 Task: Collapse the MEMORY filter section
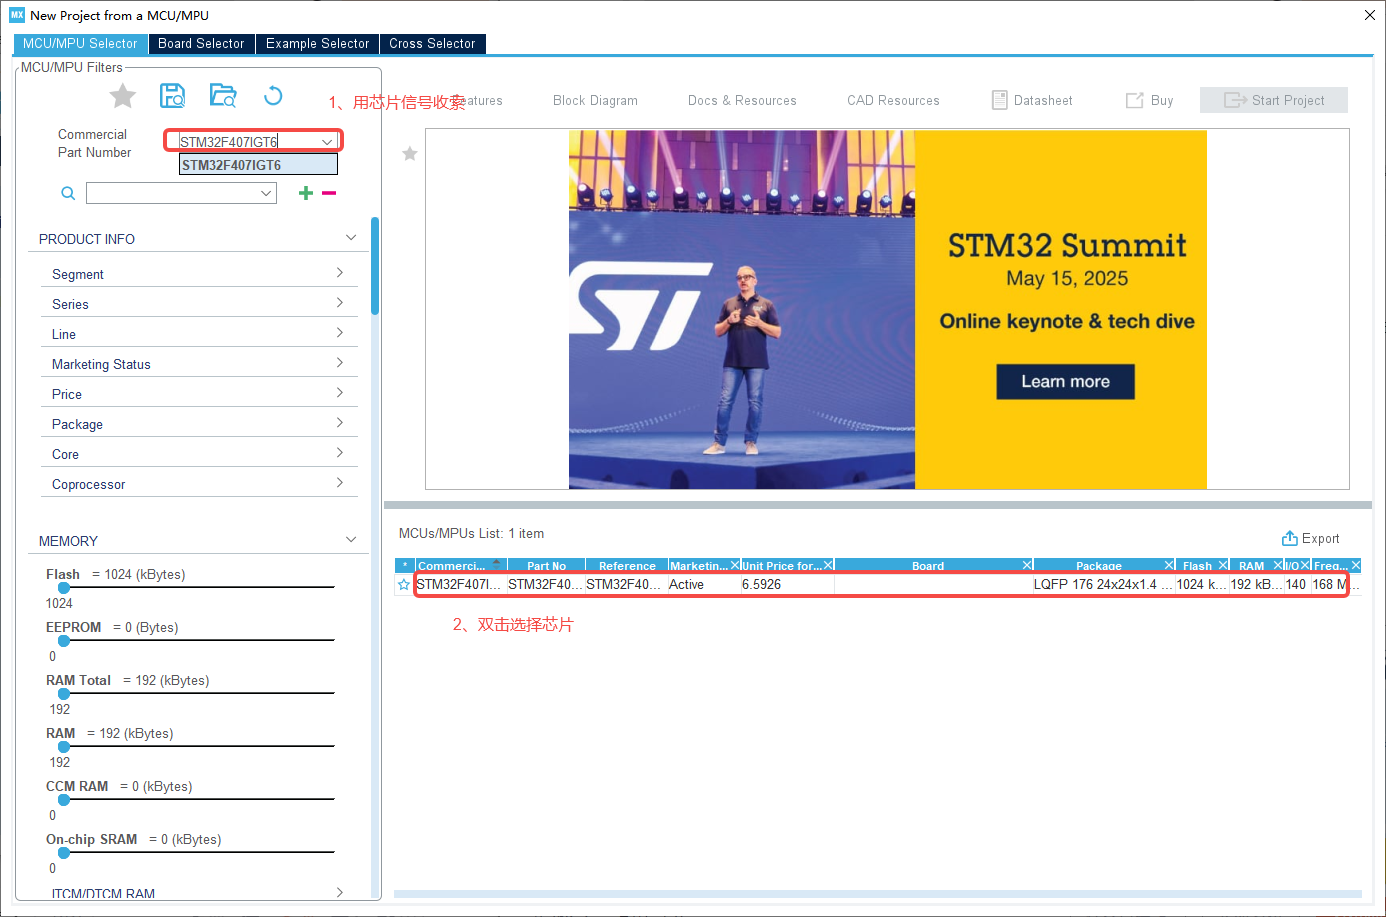[351, 540]
